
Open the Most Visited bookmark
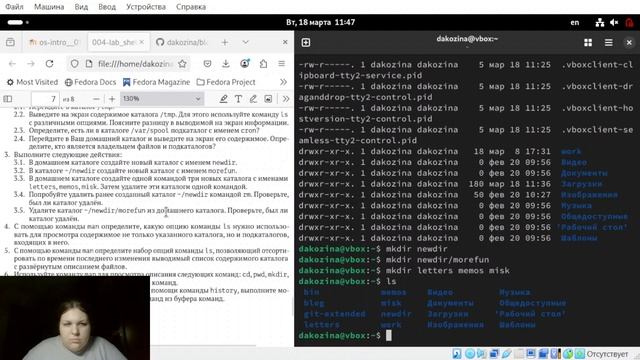32,82
